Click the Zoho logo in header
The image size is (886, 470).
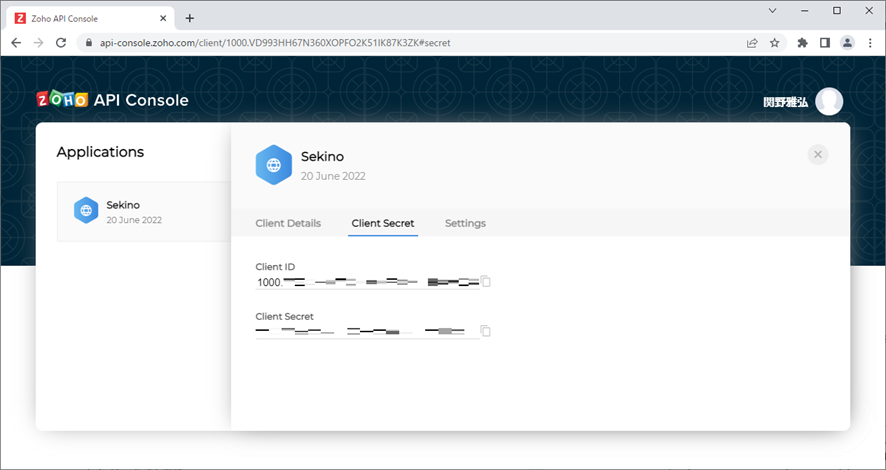[x=62, y=100]
